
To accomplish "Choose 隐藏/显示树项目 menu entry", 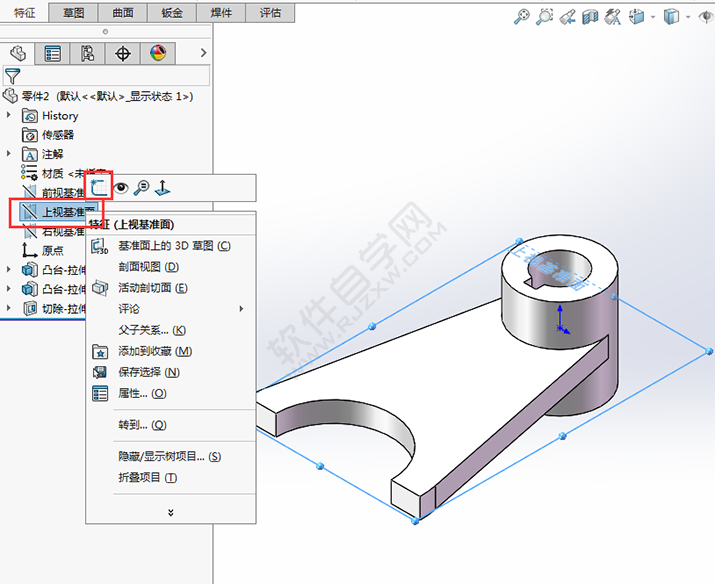I will (x=171, y=457).
